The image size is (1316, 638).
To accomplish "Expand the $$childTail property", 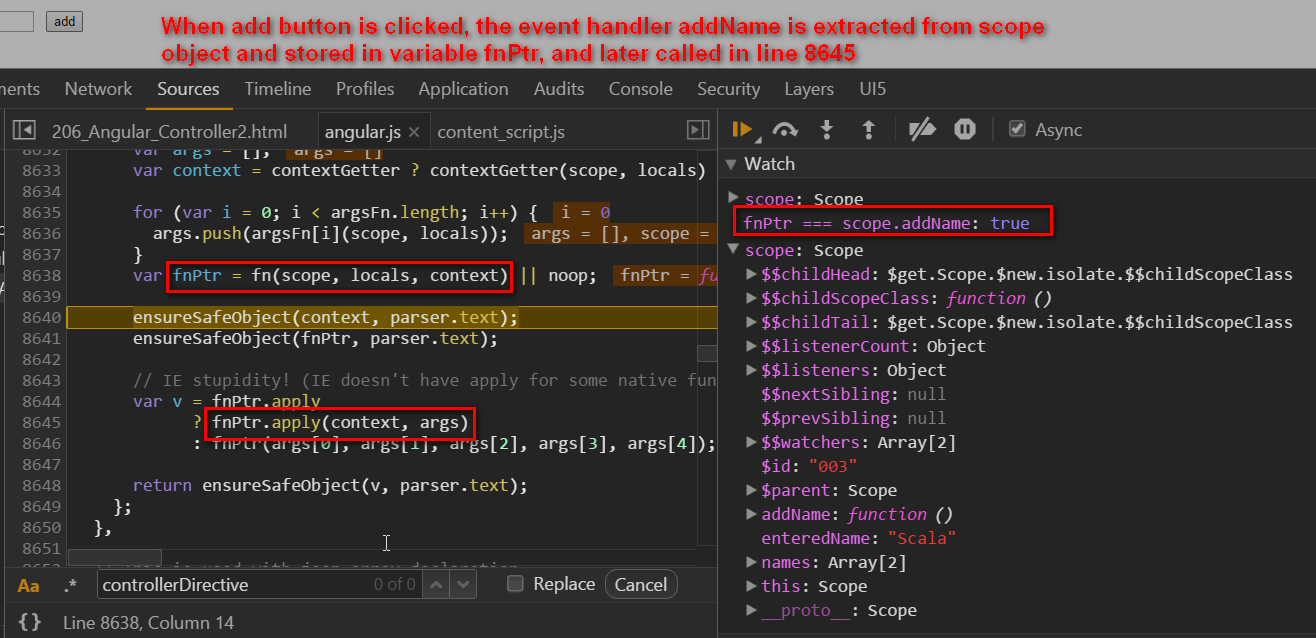I will point(752,322).
